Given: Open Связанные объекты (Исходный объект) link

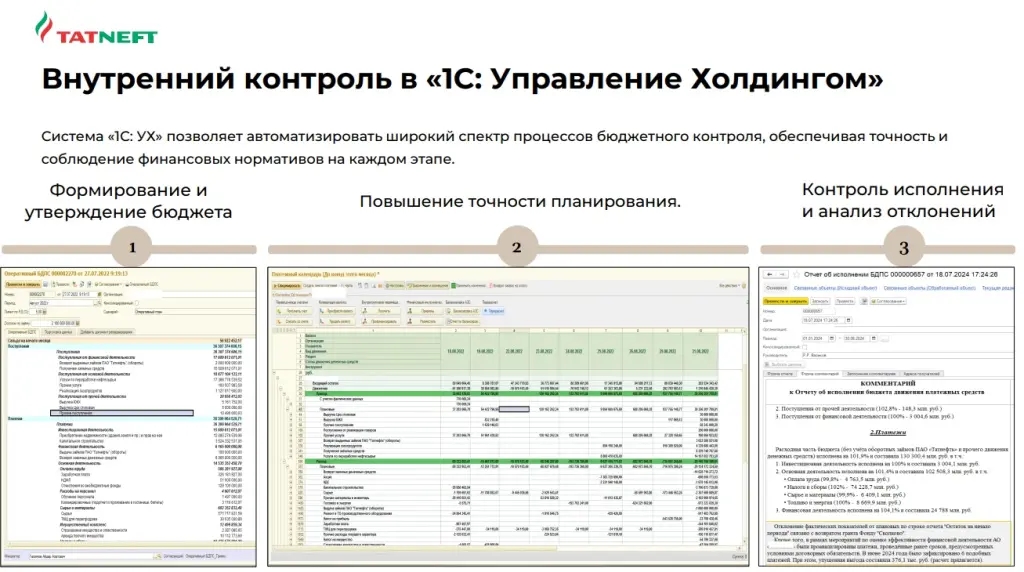Looking at the screenshot, I should pyautogui.click(x=835, y=288).
